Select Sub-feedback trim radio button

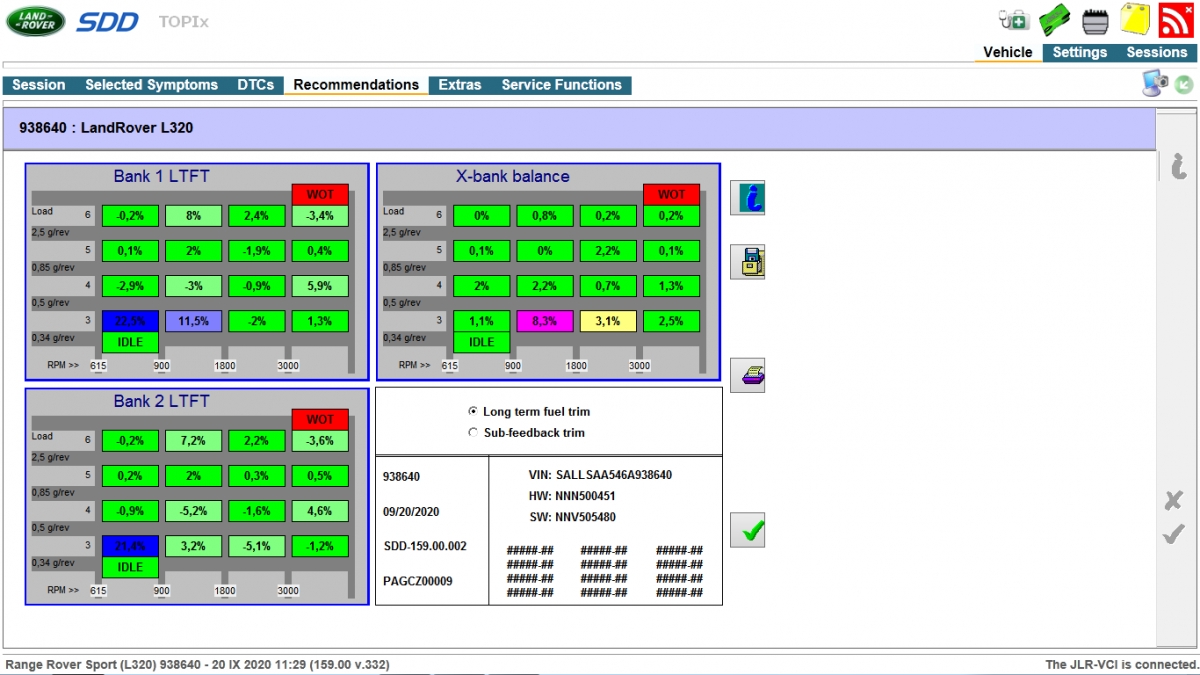coord(473,433)
